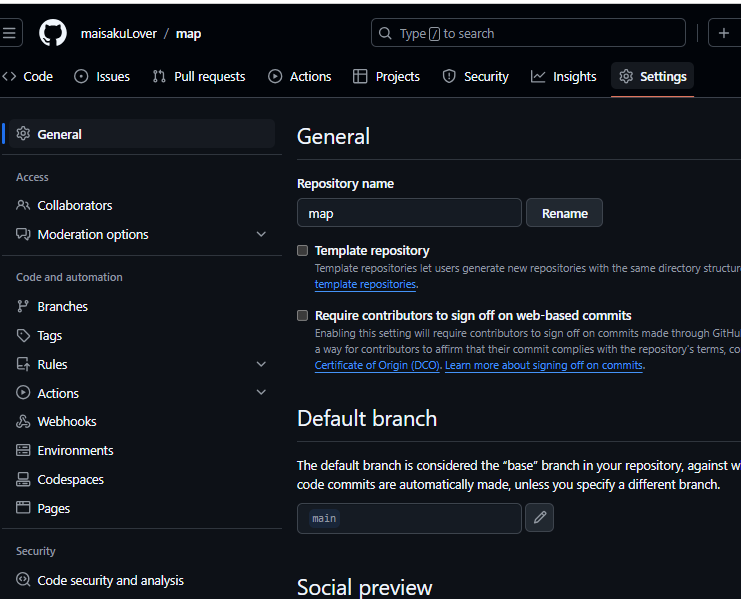Click the Rules sidebar icon

pos(23,364)
